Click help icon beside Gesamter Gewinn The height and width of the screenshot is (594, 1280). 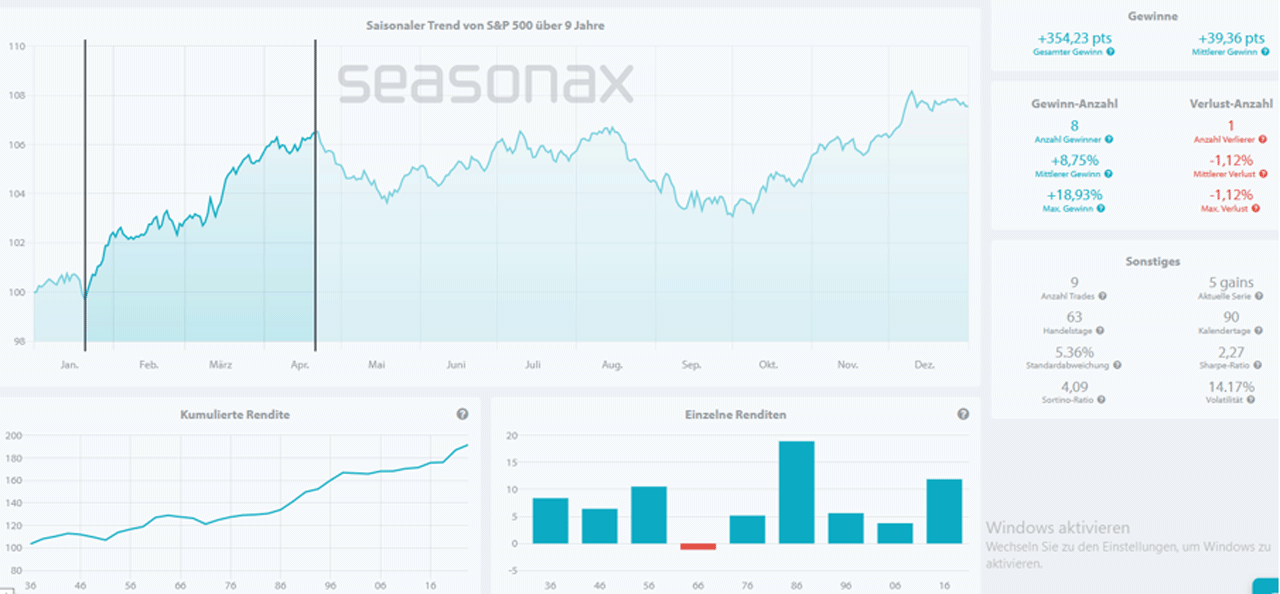point(1111,52)
